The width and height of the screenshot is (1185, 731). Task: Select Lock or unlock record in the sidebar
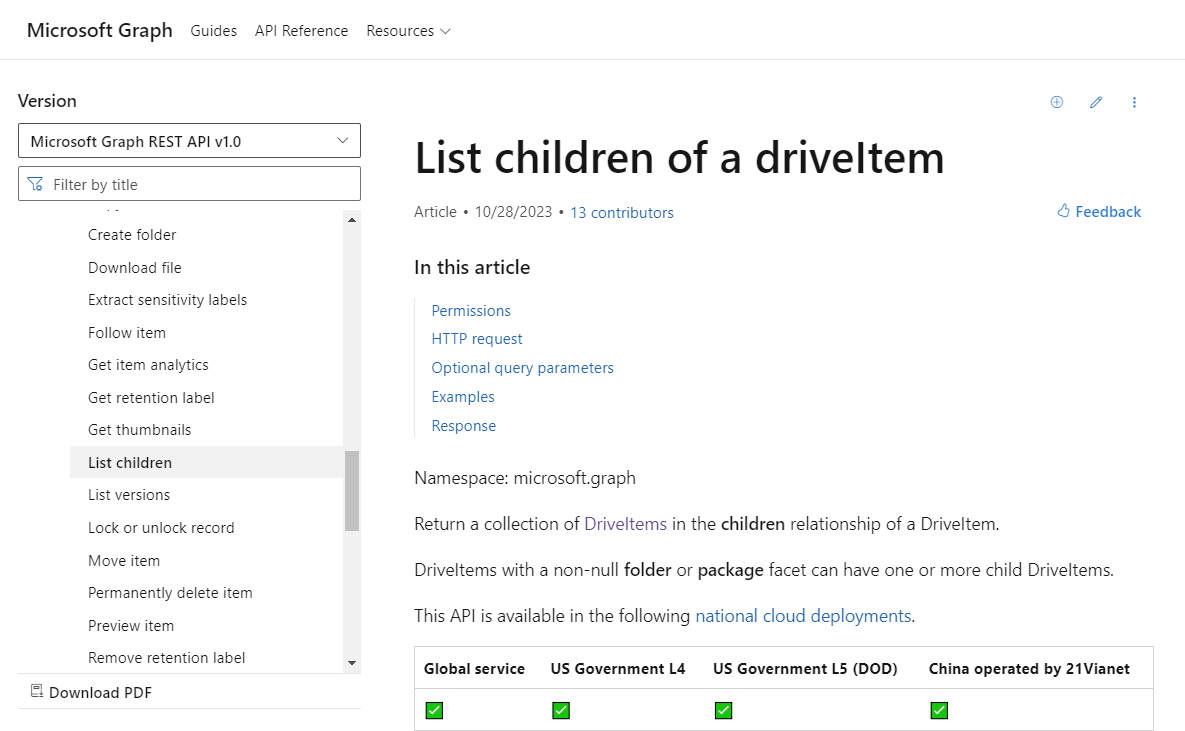pos(161,528)
